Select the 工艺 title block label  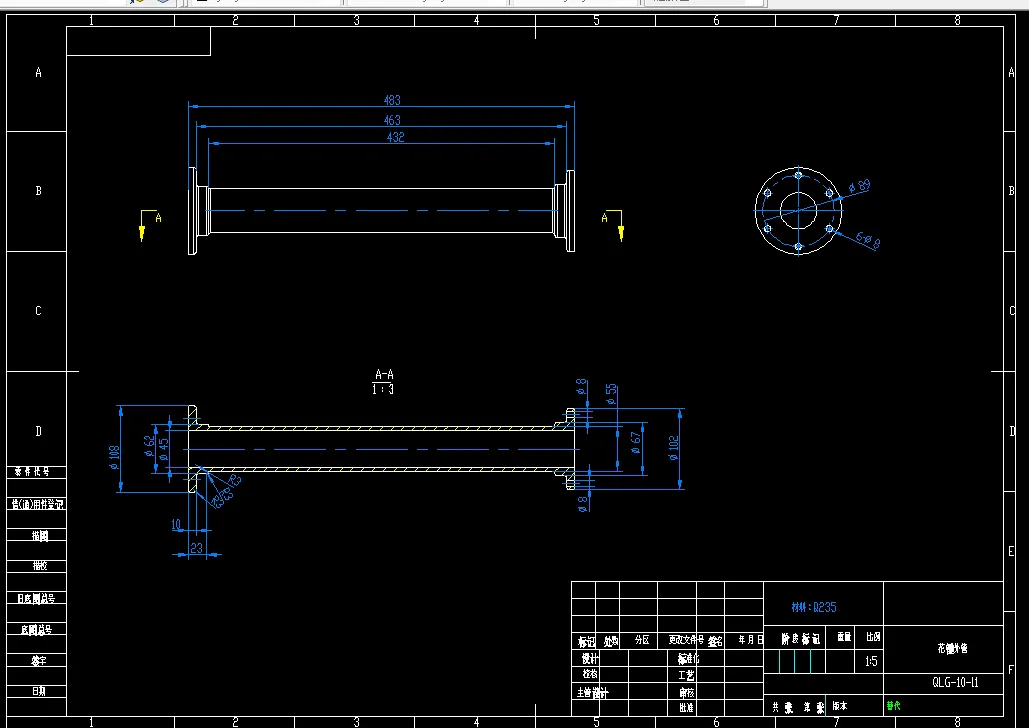tap(686, 675)
